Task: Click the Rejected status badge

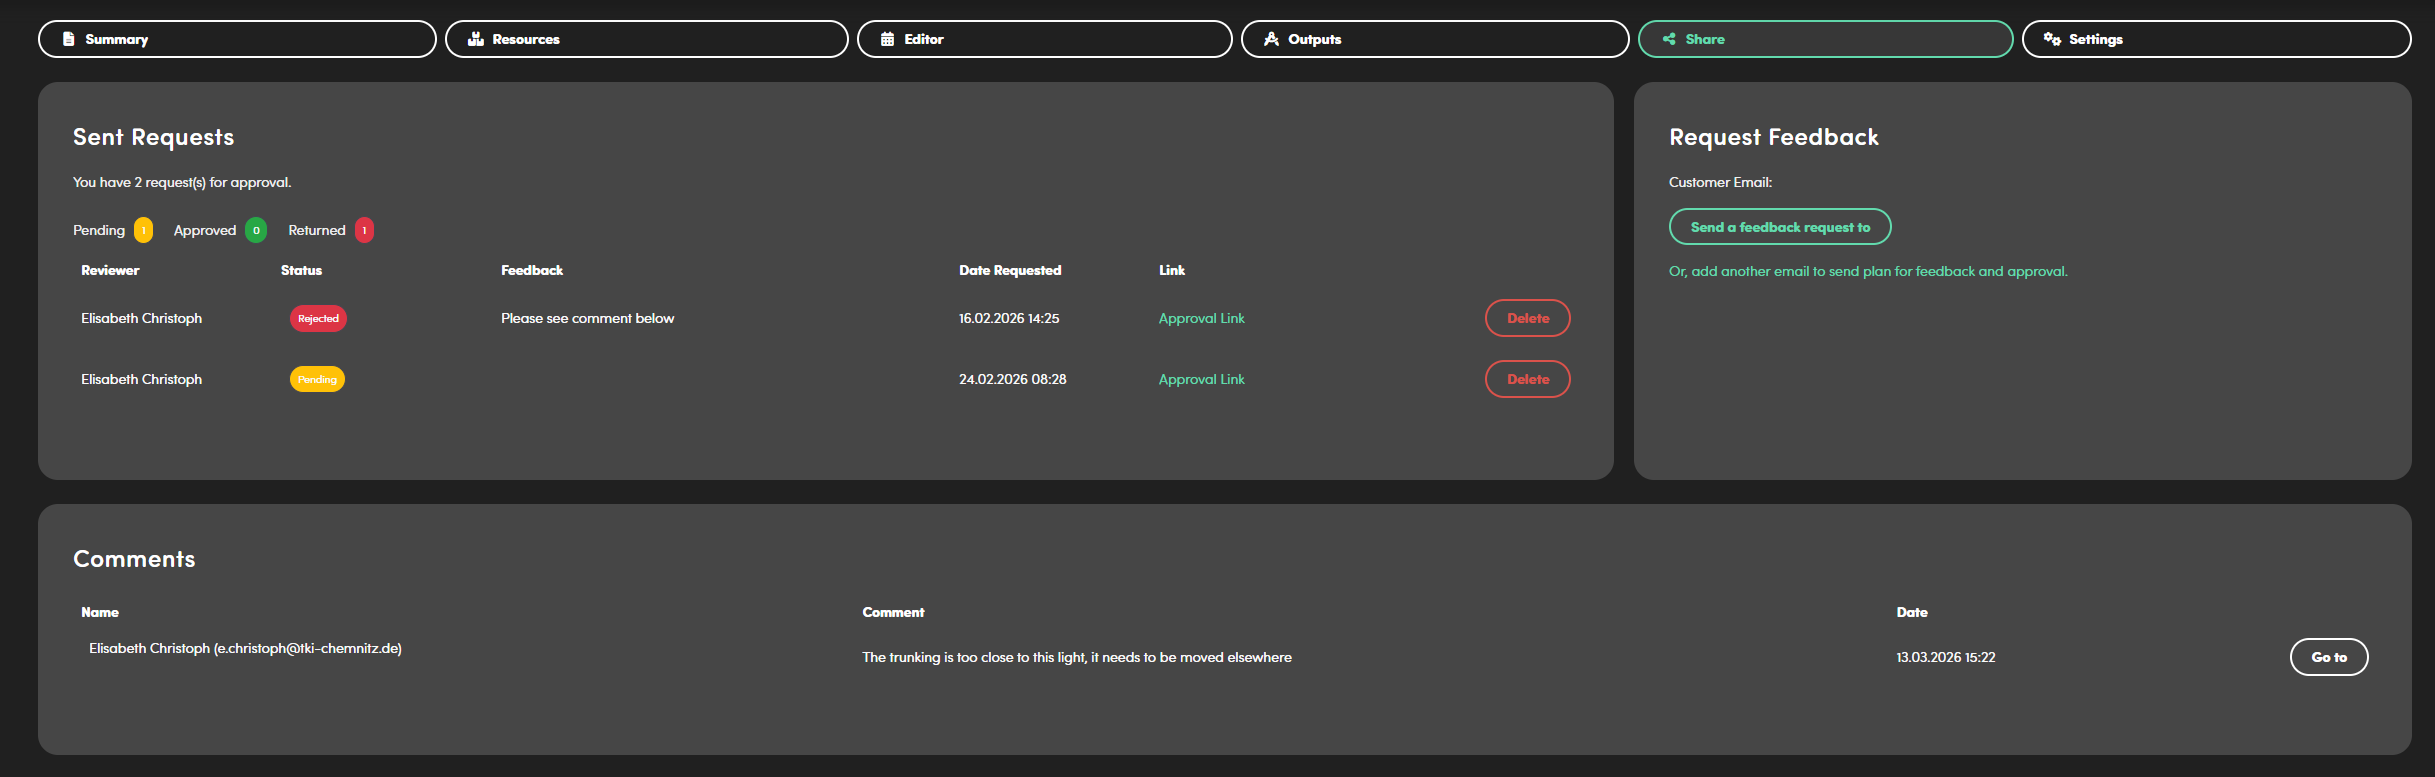Action: coord(318,318)
